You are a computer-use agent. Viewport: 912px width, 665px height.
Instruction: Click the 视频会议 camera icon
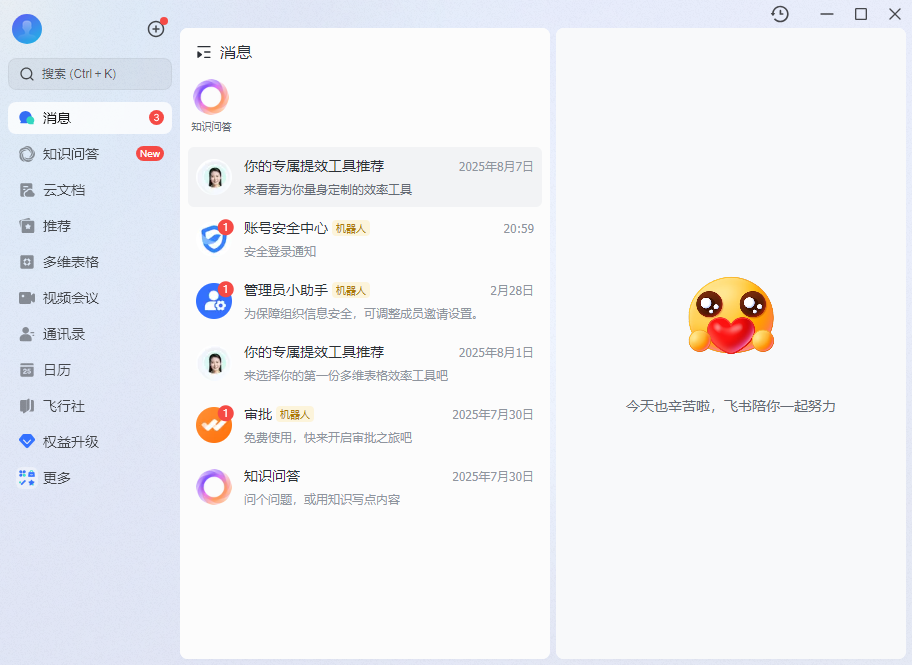coord(27,298)
